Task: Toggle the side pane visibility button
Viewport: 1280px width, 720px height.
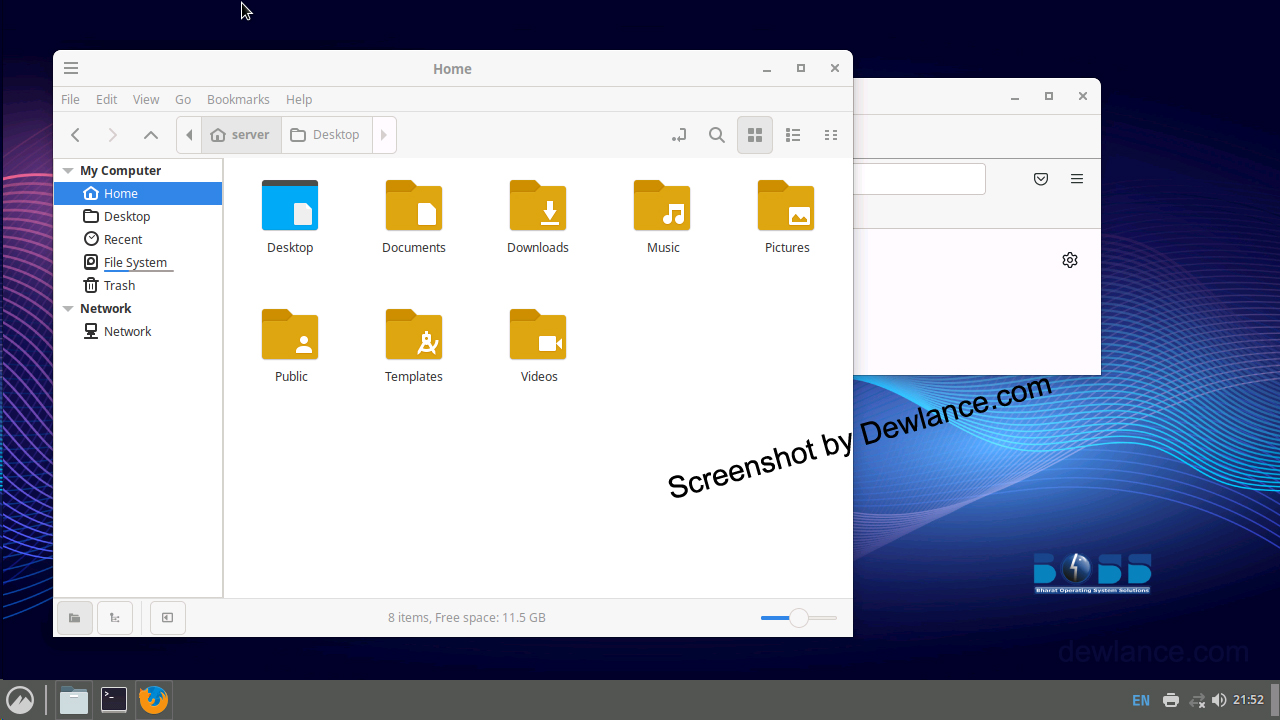Action: (x=167, y=617)
